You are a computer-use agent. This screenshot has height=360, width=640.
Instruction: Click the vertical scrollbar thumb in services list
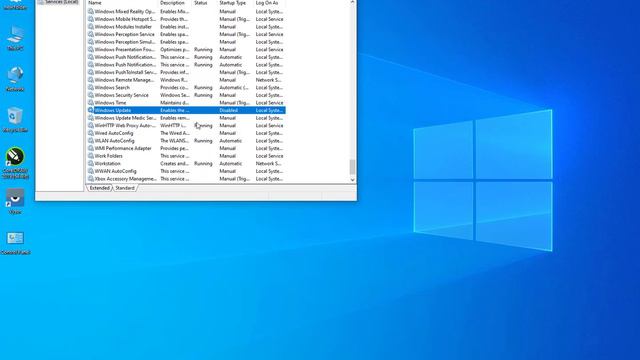click(352, 167)
